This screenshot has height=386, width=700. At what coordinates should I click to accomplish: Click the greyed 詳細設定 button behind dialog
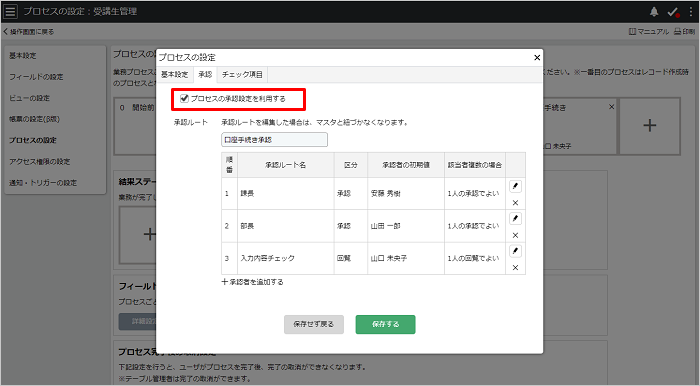coord(138,321)
